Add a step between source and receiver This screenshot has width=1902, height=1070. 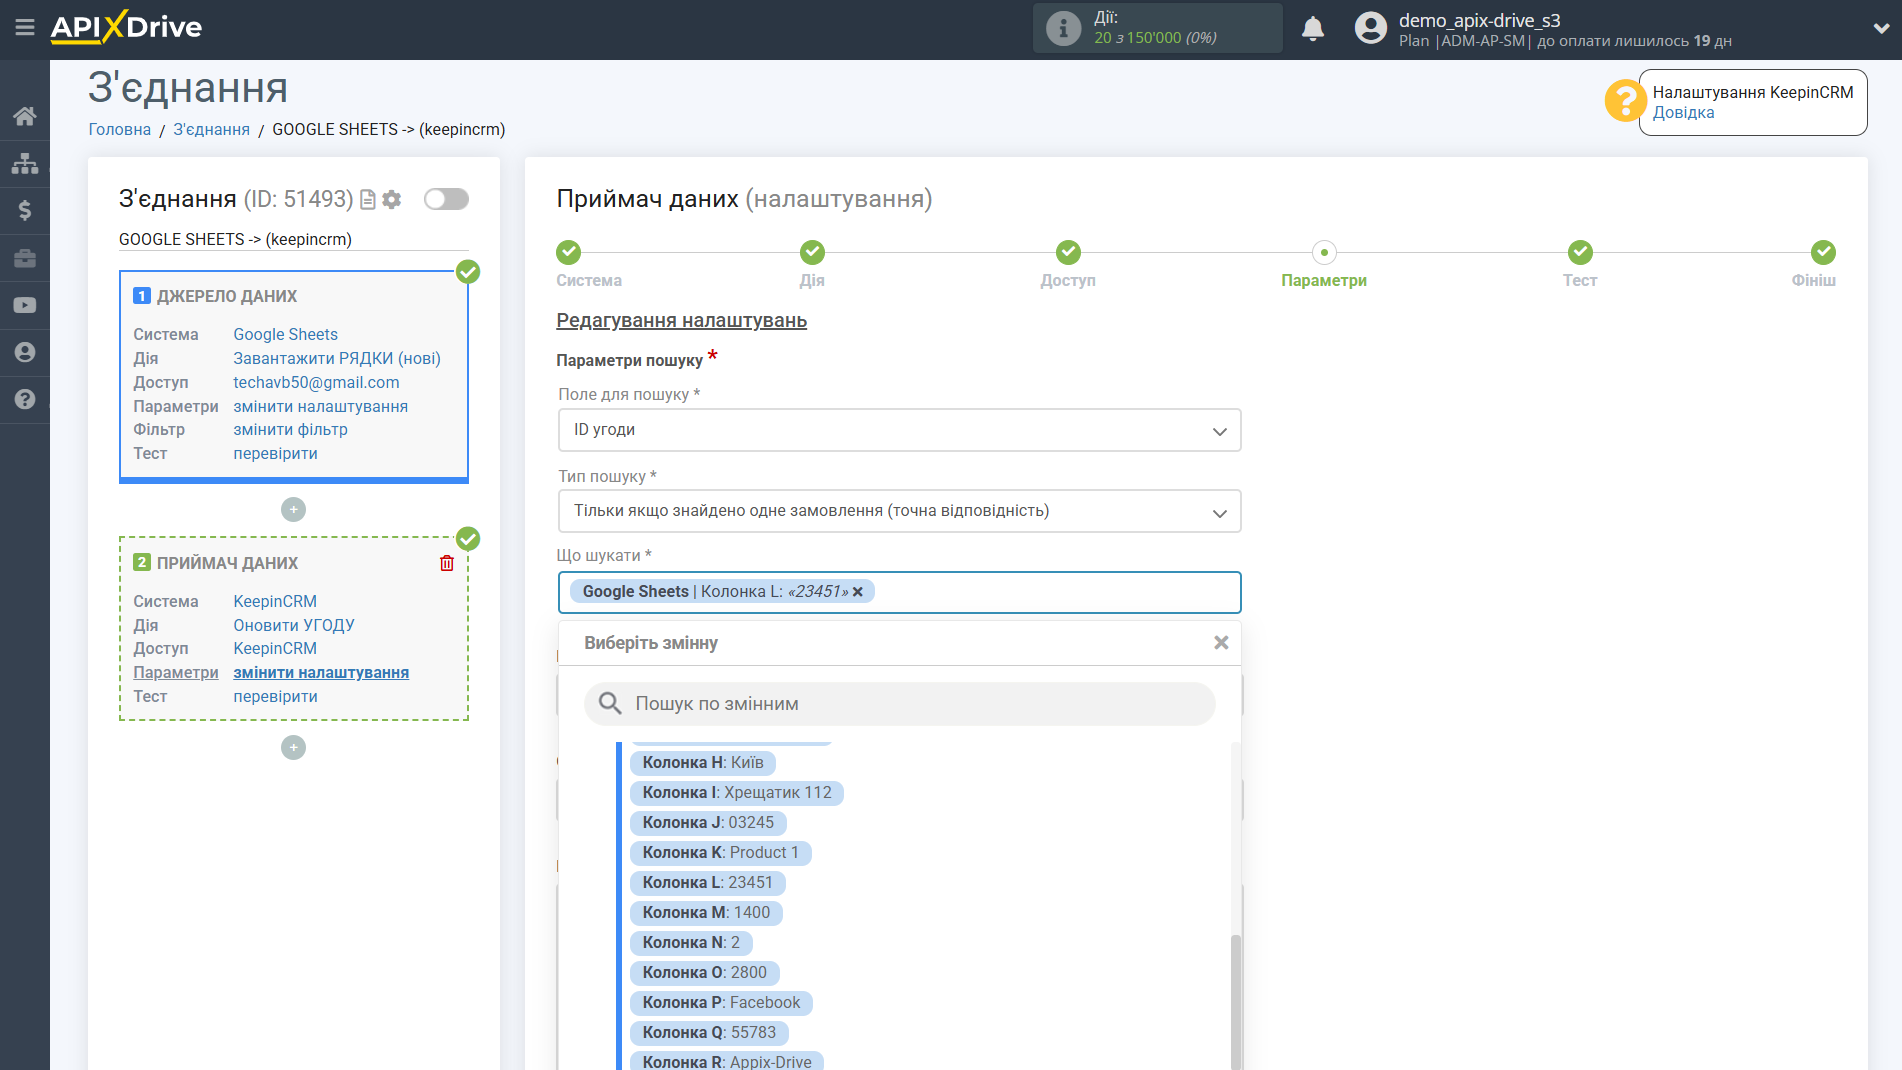293,510
